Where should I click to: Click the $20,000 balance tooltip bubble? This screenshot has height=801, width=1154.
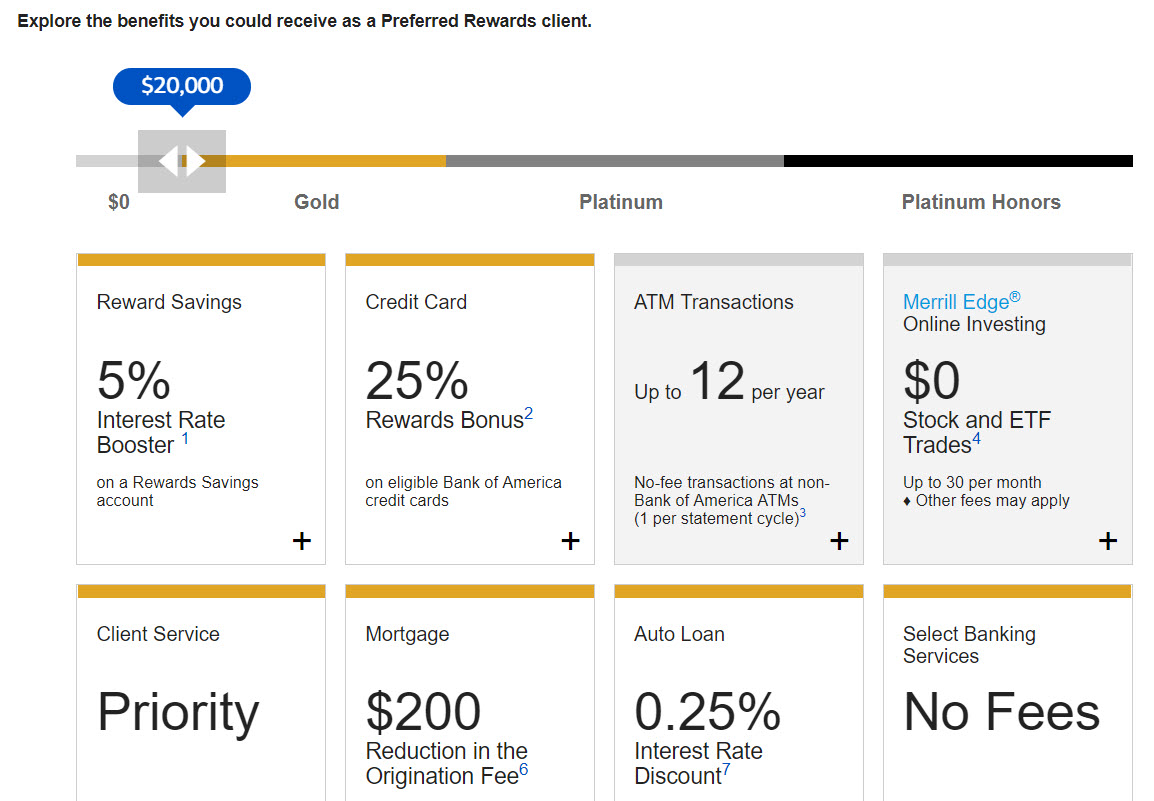click(x=182, y=86)
